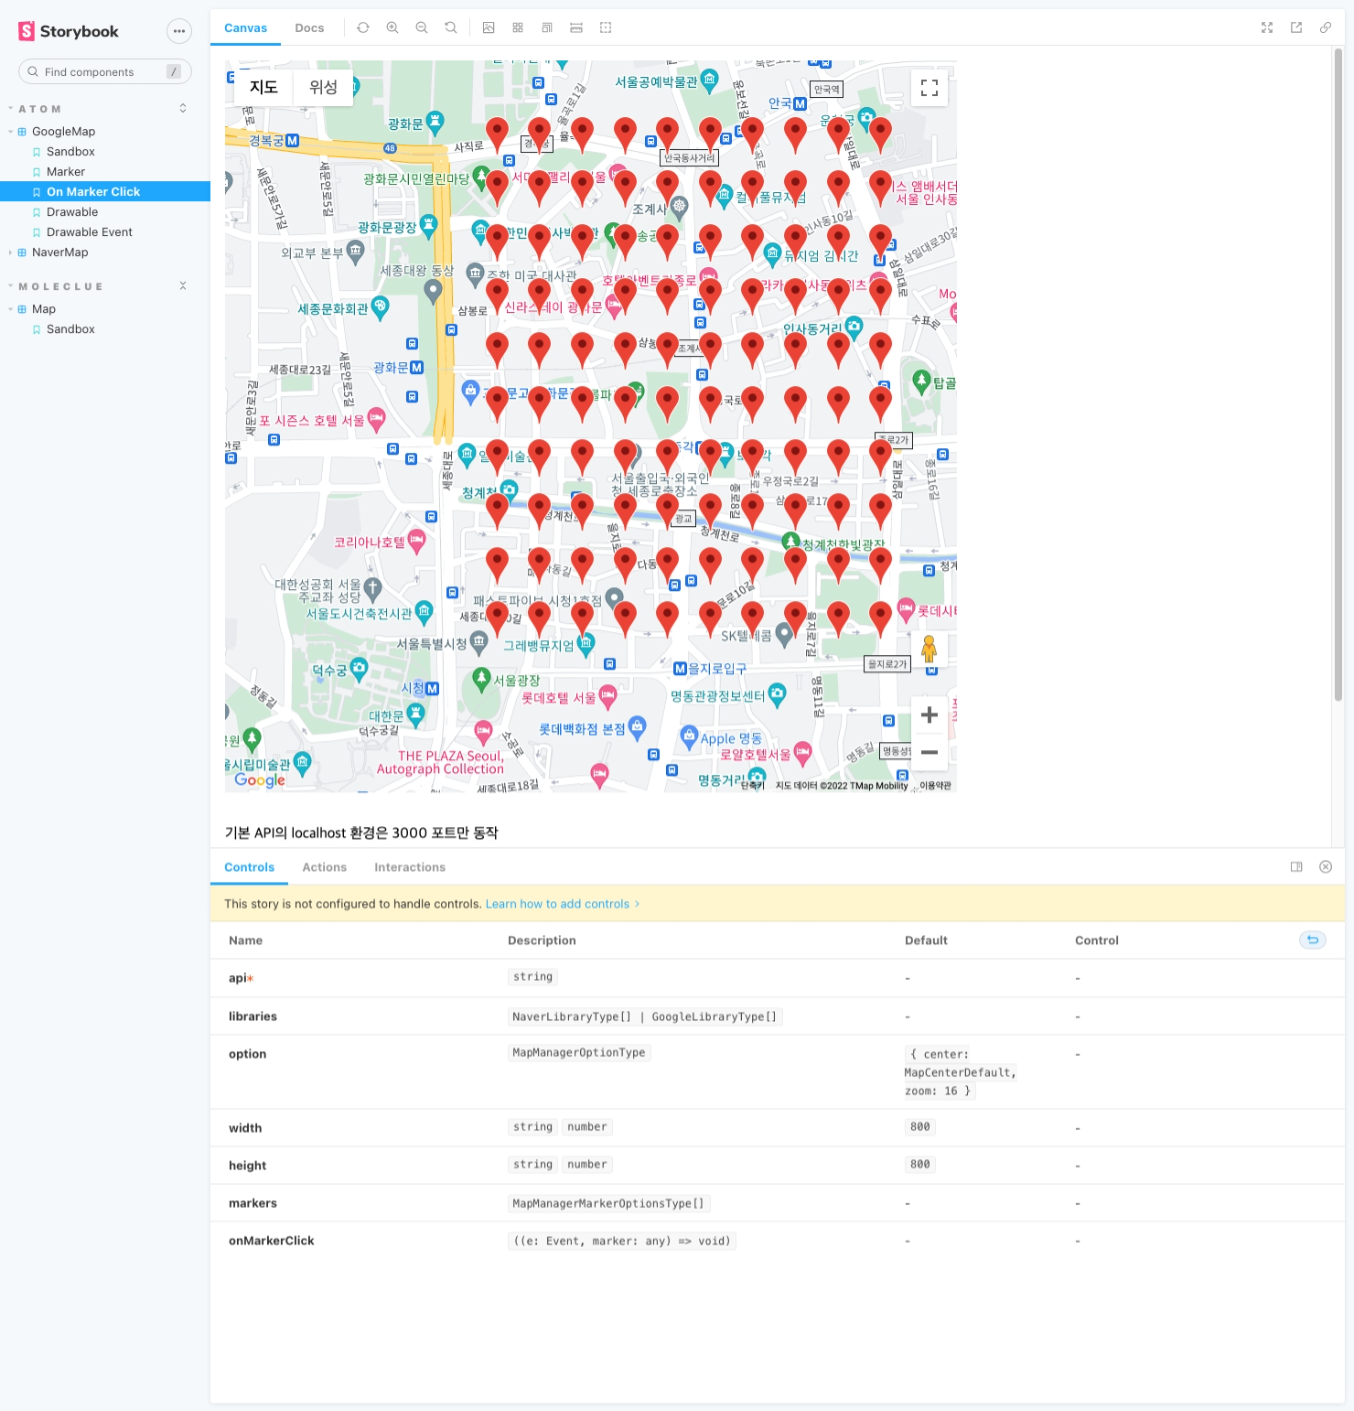Image resolution: width=1354 pixels, height=1411 pixels.
Task: Click the 서울광장 park place icon
Action: [481, 679]
